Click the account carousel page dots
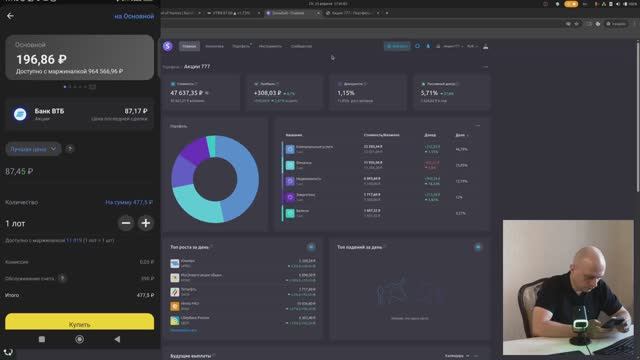This screenshot has width=640, height=360. [80, 87]
